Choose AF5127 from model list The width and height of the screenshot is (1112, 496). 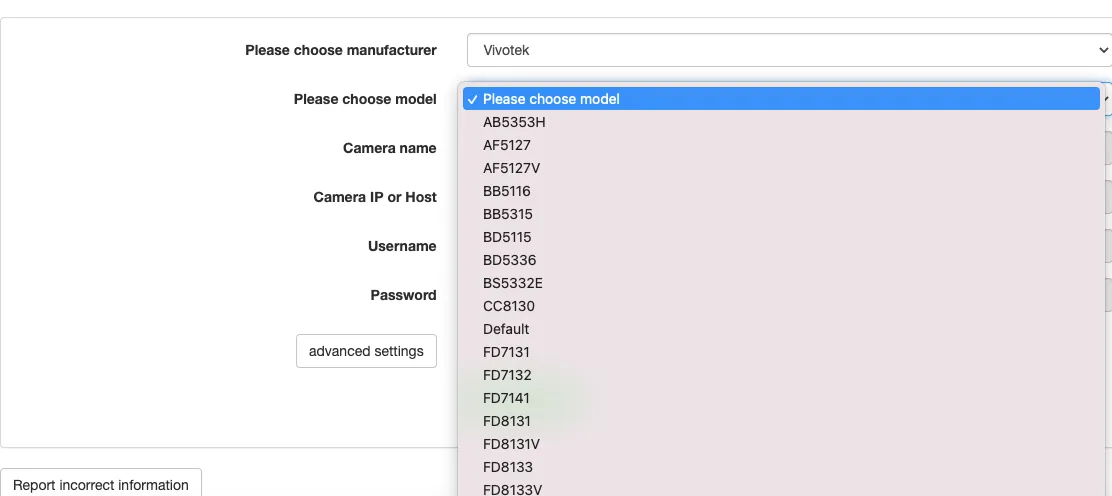coord(781,145)
